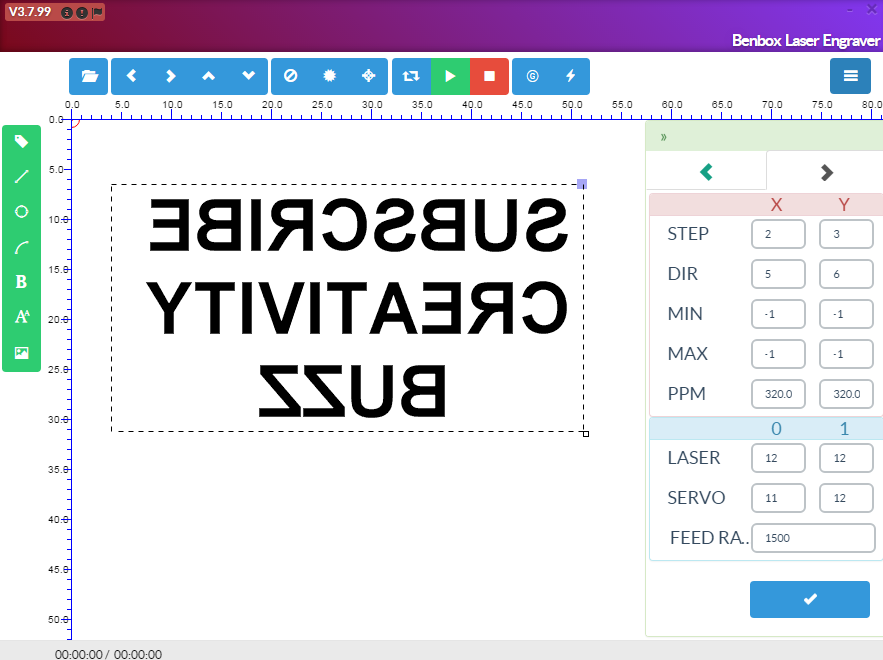
Task: Click the STEP Y input field
Action: [x=846, y=234]
